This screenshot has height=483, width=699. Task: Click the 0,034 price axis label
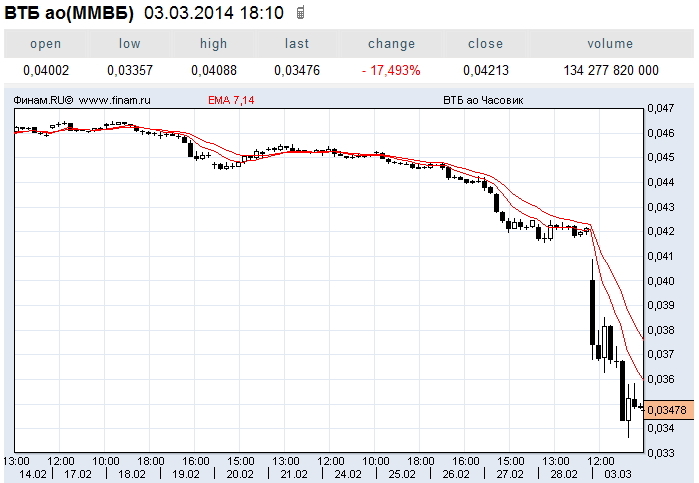(x=661, y=428)
